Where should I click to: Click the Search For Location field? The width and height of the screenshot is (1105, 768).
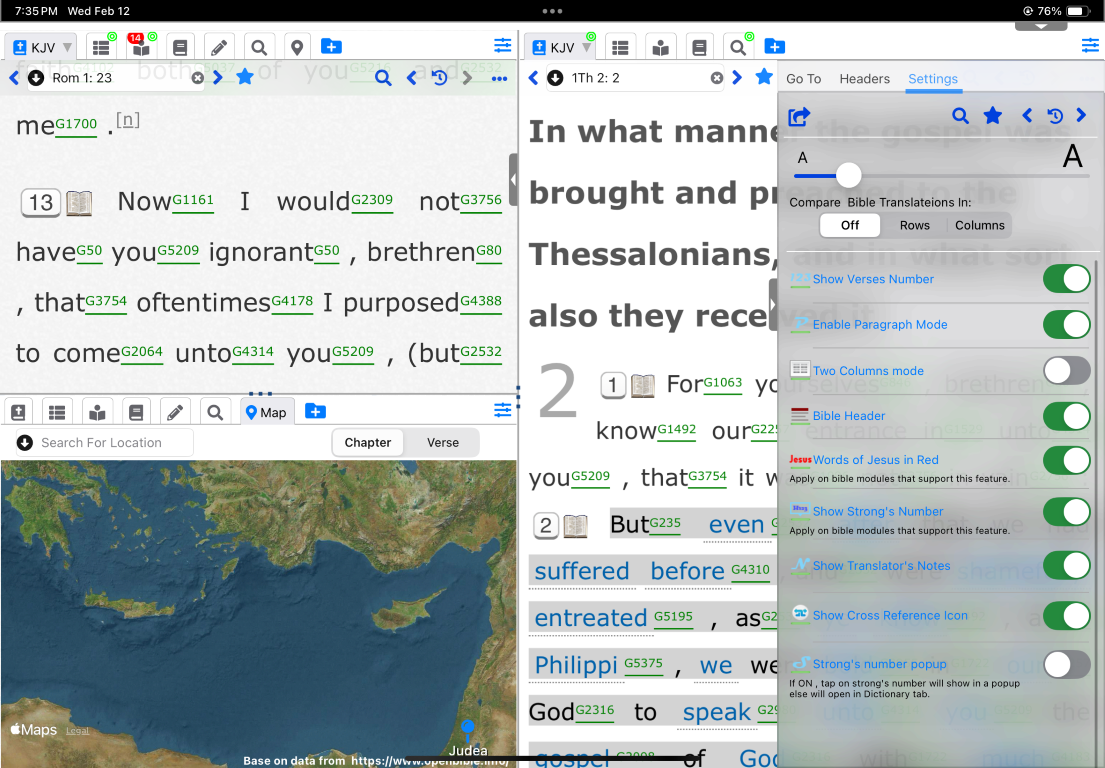pos(110,443)
